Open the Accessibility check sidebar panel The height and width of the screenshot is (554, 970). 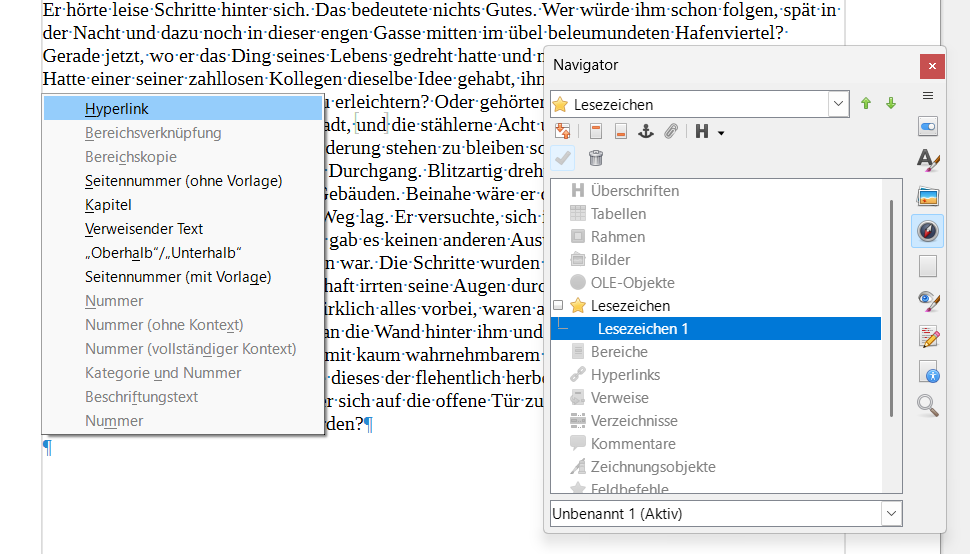pyautogui.click(x=928, y=374)
